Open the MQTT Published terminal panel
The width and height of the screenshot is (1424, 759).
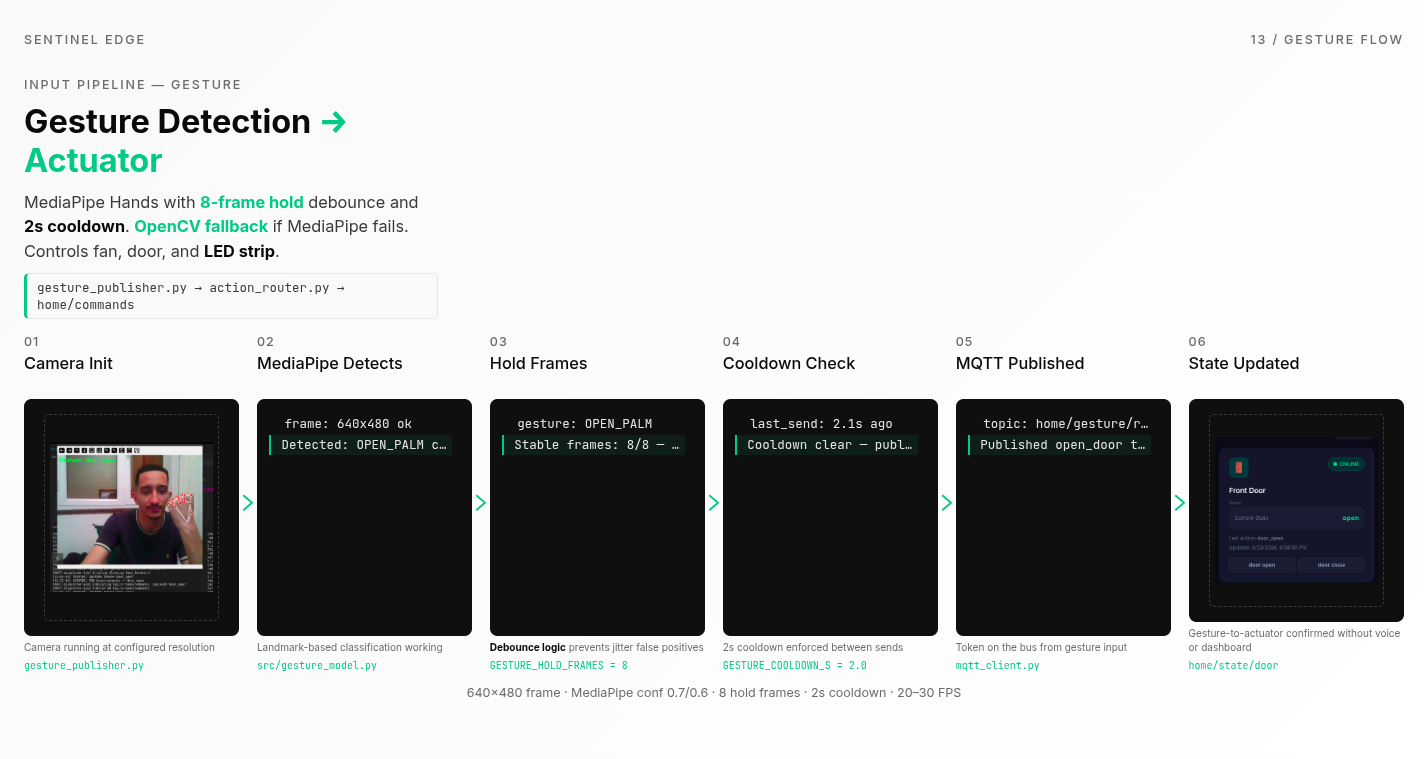click(x=1063, y=517)
